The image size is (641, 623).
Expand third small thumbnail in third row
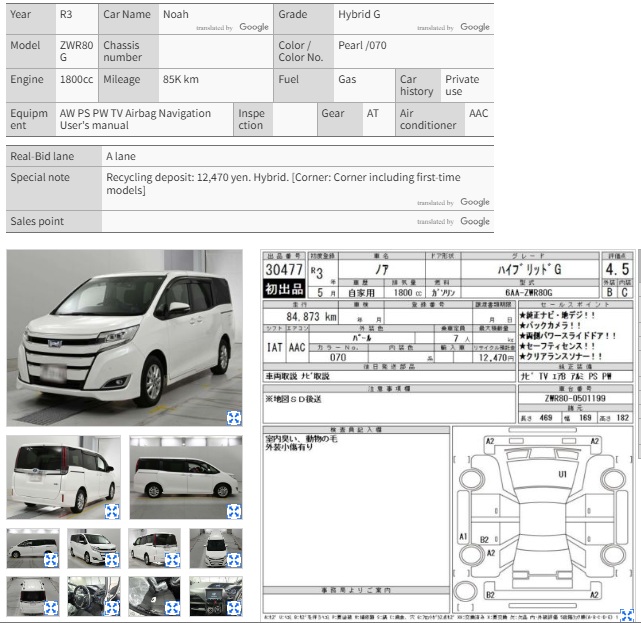click(173, 560)
